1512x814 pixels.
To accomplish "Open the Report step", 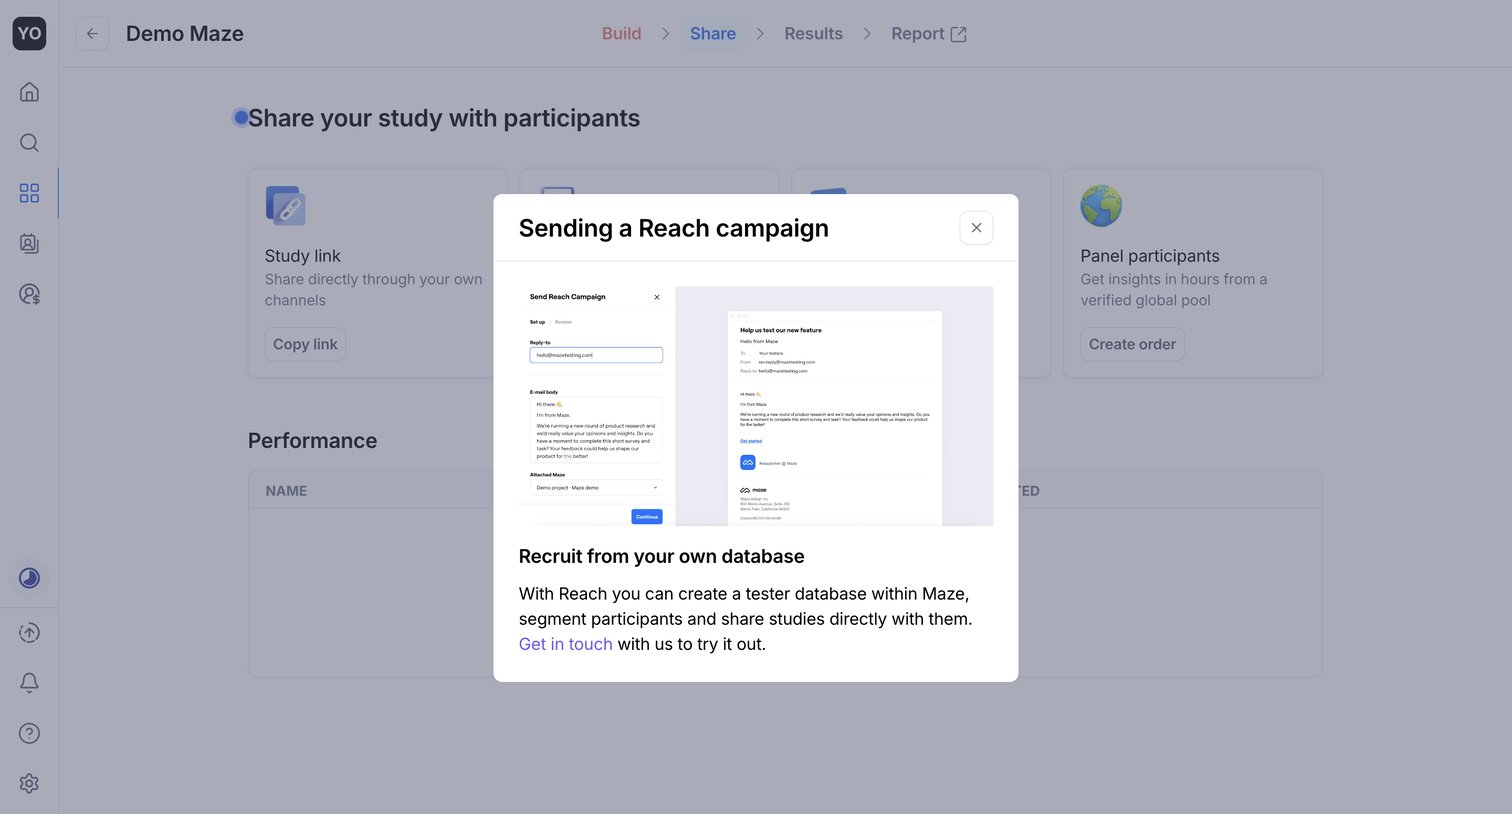I will pyautogui.click(x=929, y=33).
